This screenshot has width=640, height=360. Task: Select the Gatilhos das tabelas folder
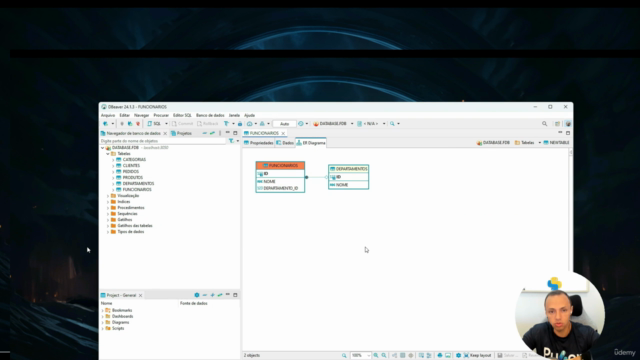click(x=135, y=226)
